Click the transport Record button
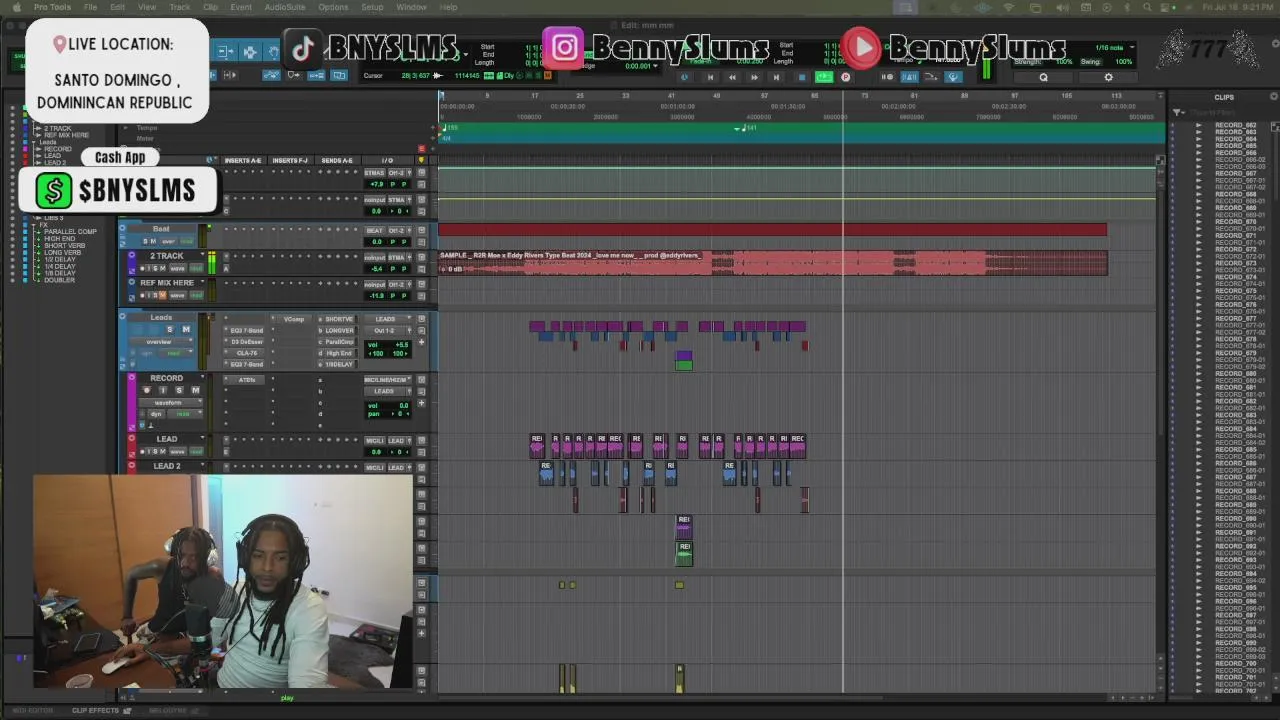 (846, 77)
